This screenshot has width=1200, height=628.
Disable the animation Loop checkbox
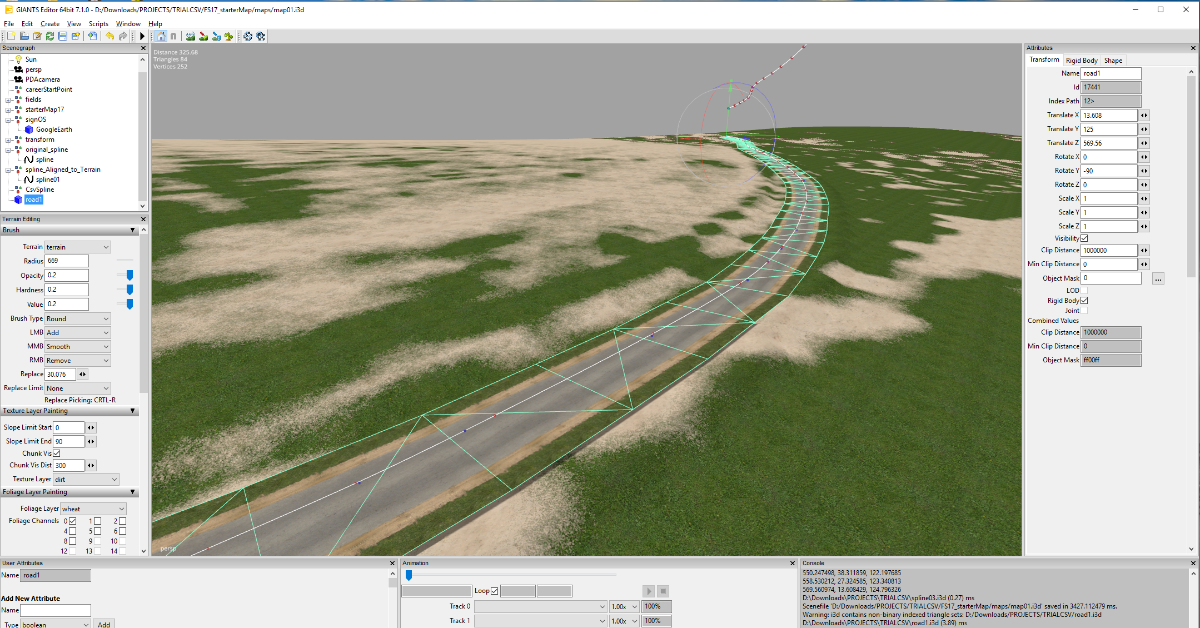pos(494,591)
